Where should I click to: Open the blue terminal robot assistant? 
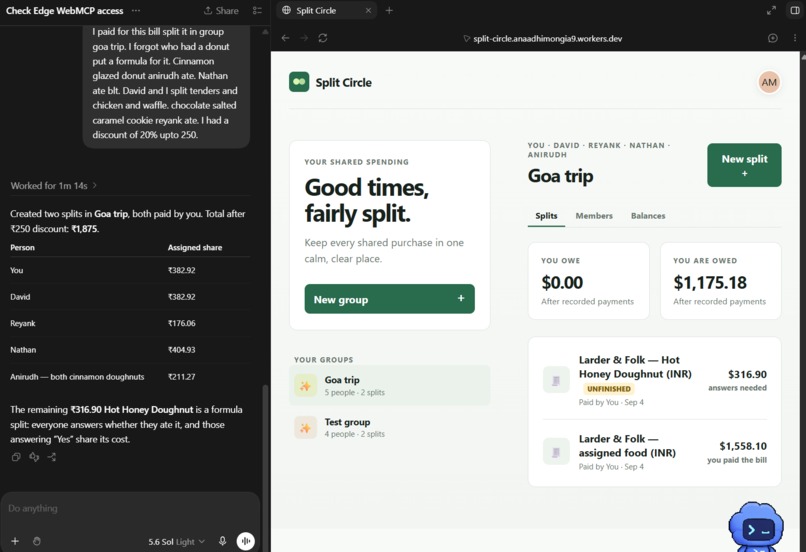click(756, 528)
